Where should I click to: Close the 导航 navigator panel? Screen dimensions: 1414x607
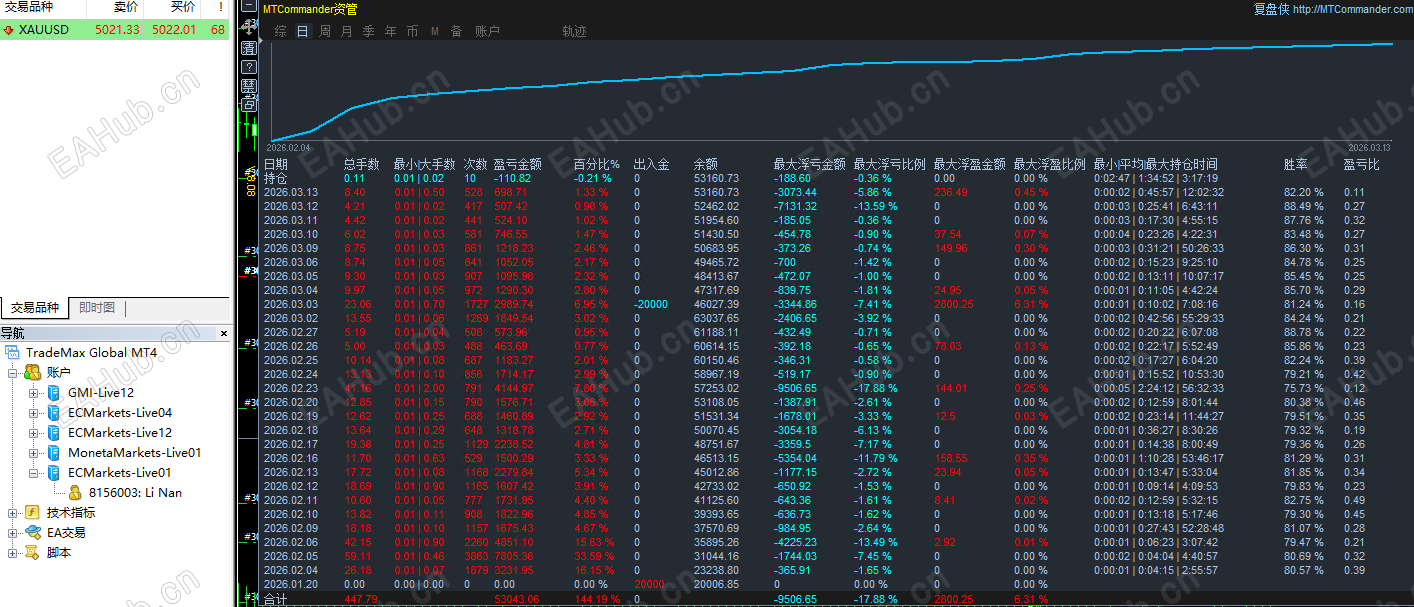223,334
